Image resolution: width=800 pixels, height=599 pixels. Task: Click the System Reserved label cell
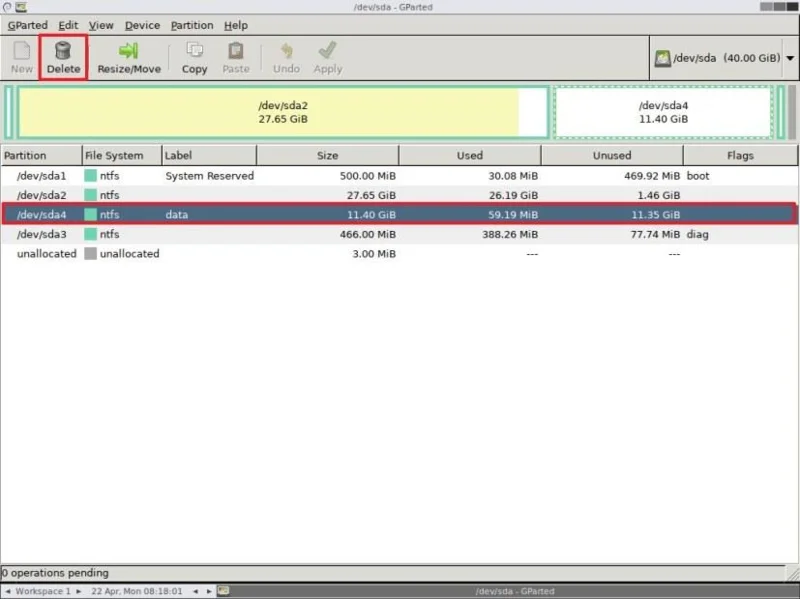tap(209, 176)
